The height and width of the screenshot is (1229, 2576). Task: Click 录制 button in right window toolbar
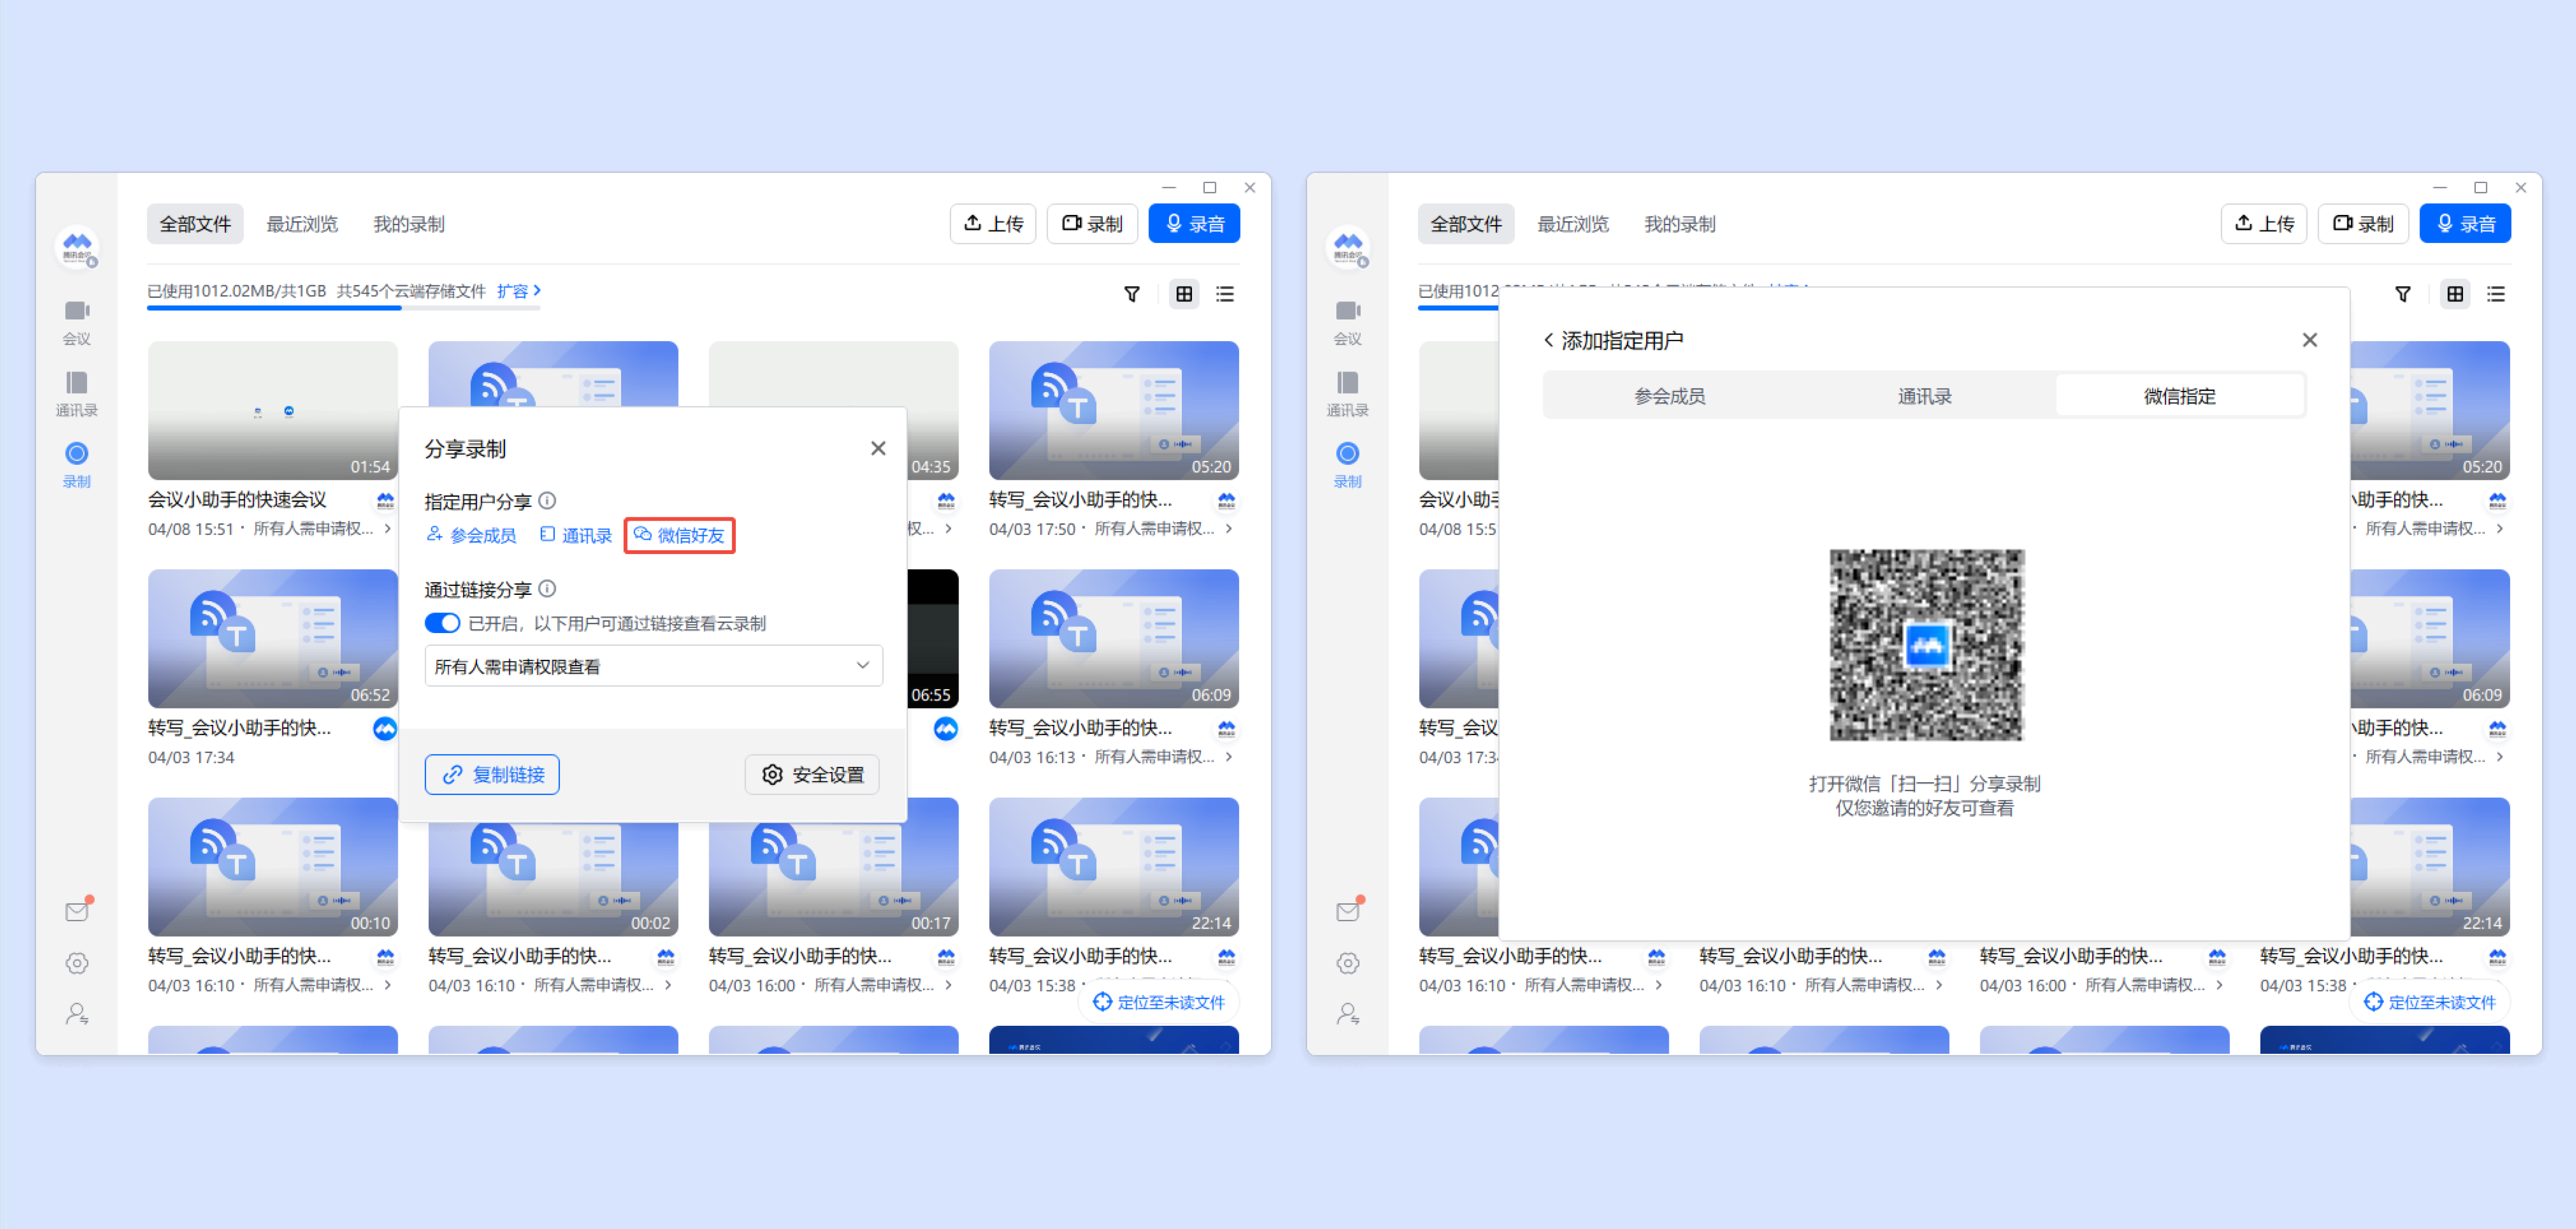click(x=2364, y=224)
